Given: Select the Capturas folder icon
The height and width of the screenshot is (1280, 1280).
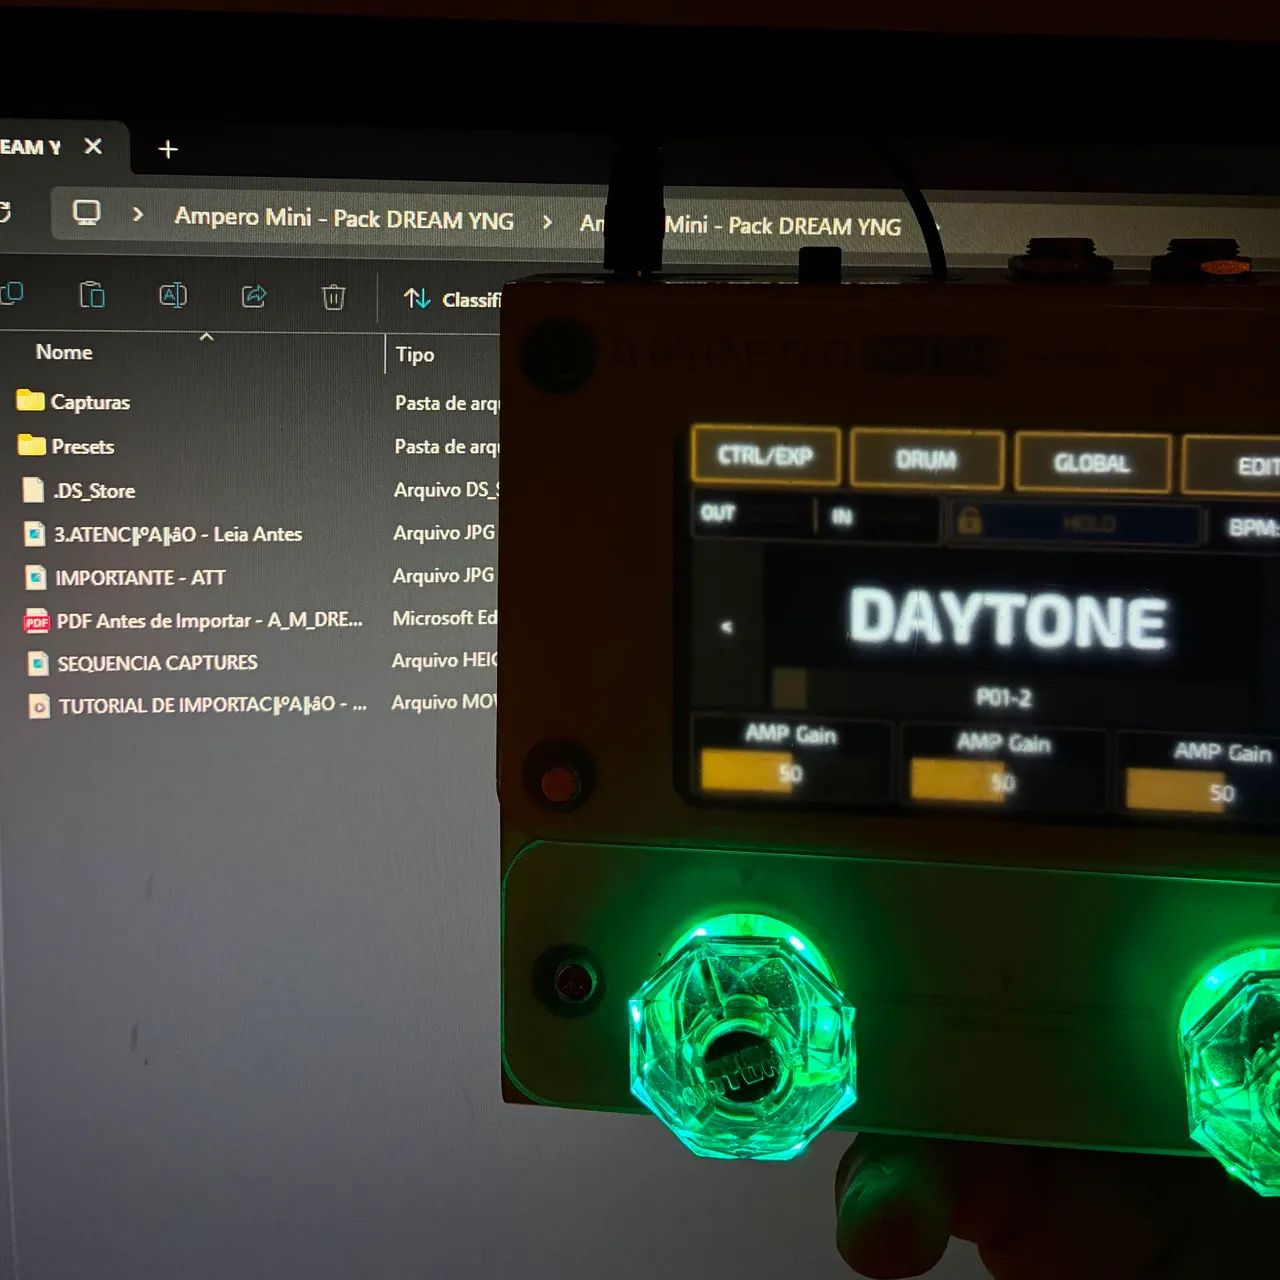Looking at the screenshot, I should click(31, 401).
